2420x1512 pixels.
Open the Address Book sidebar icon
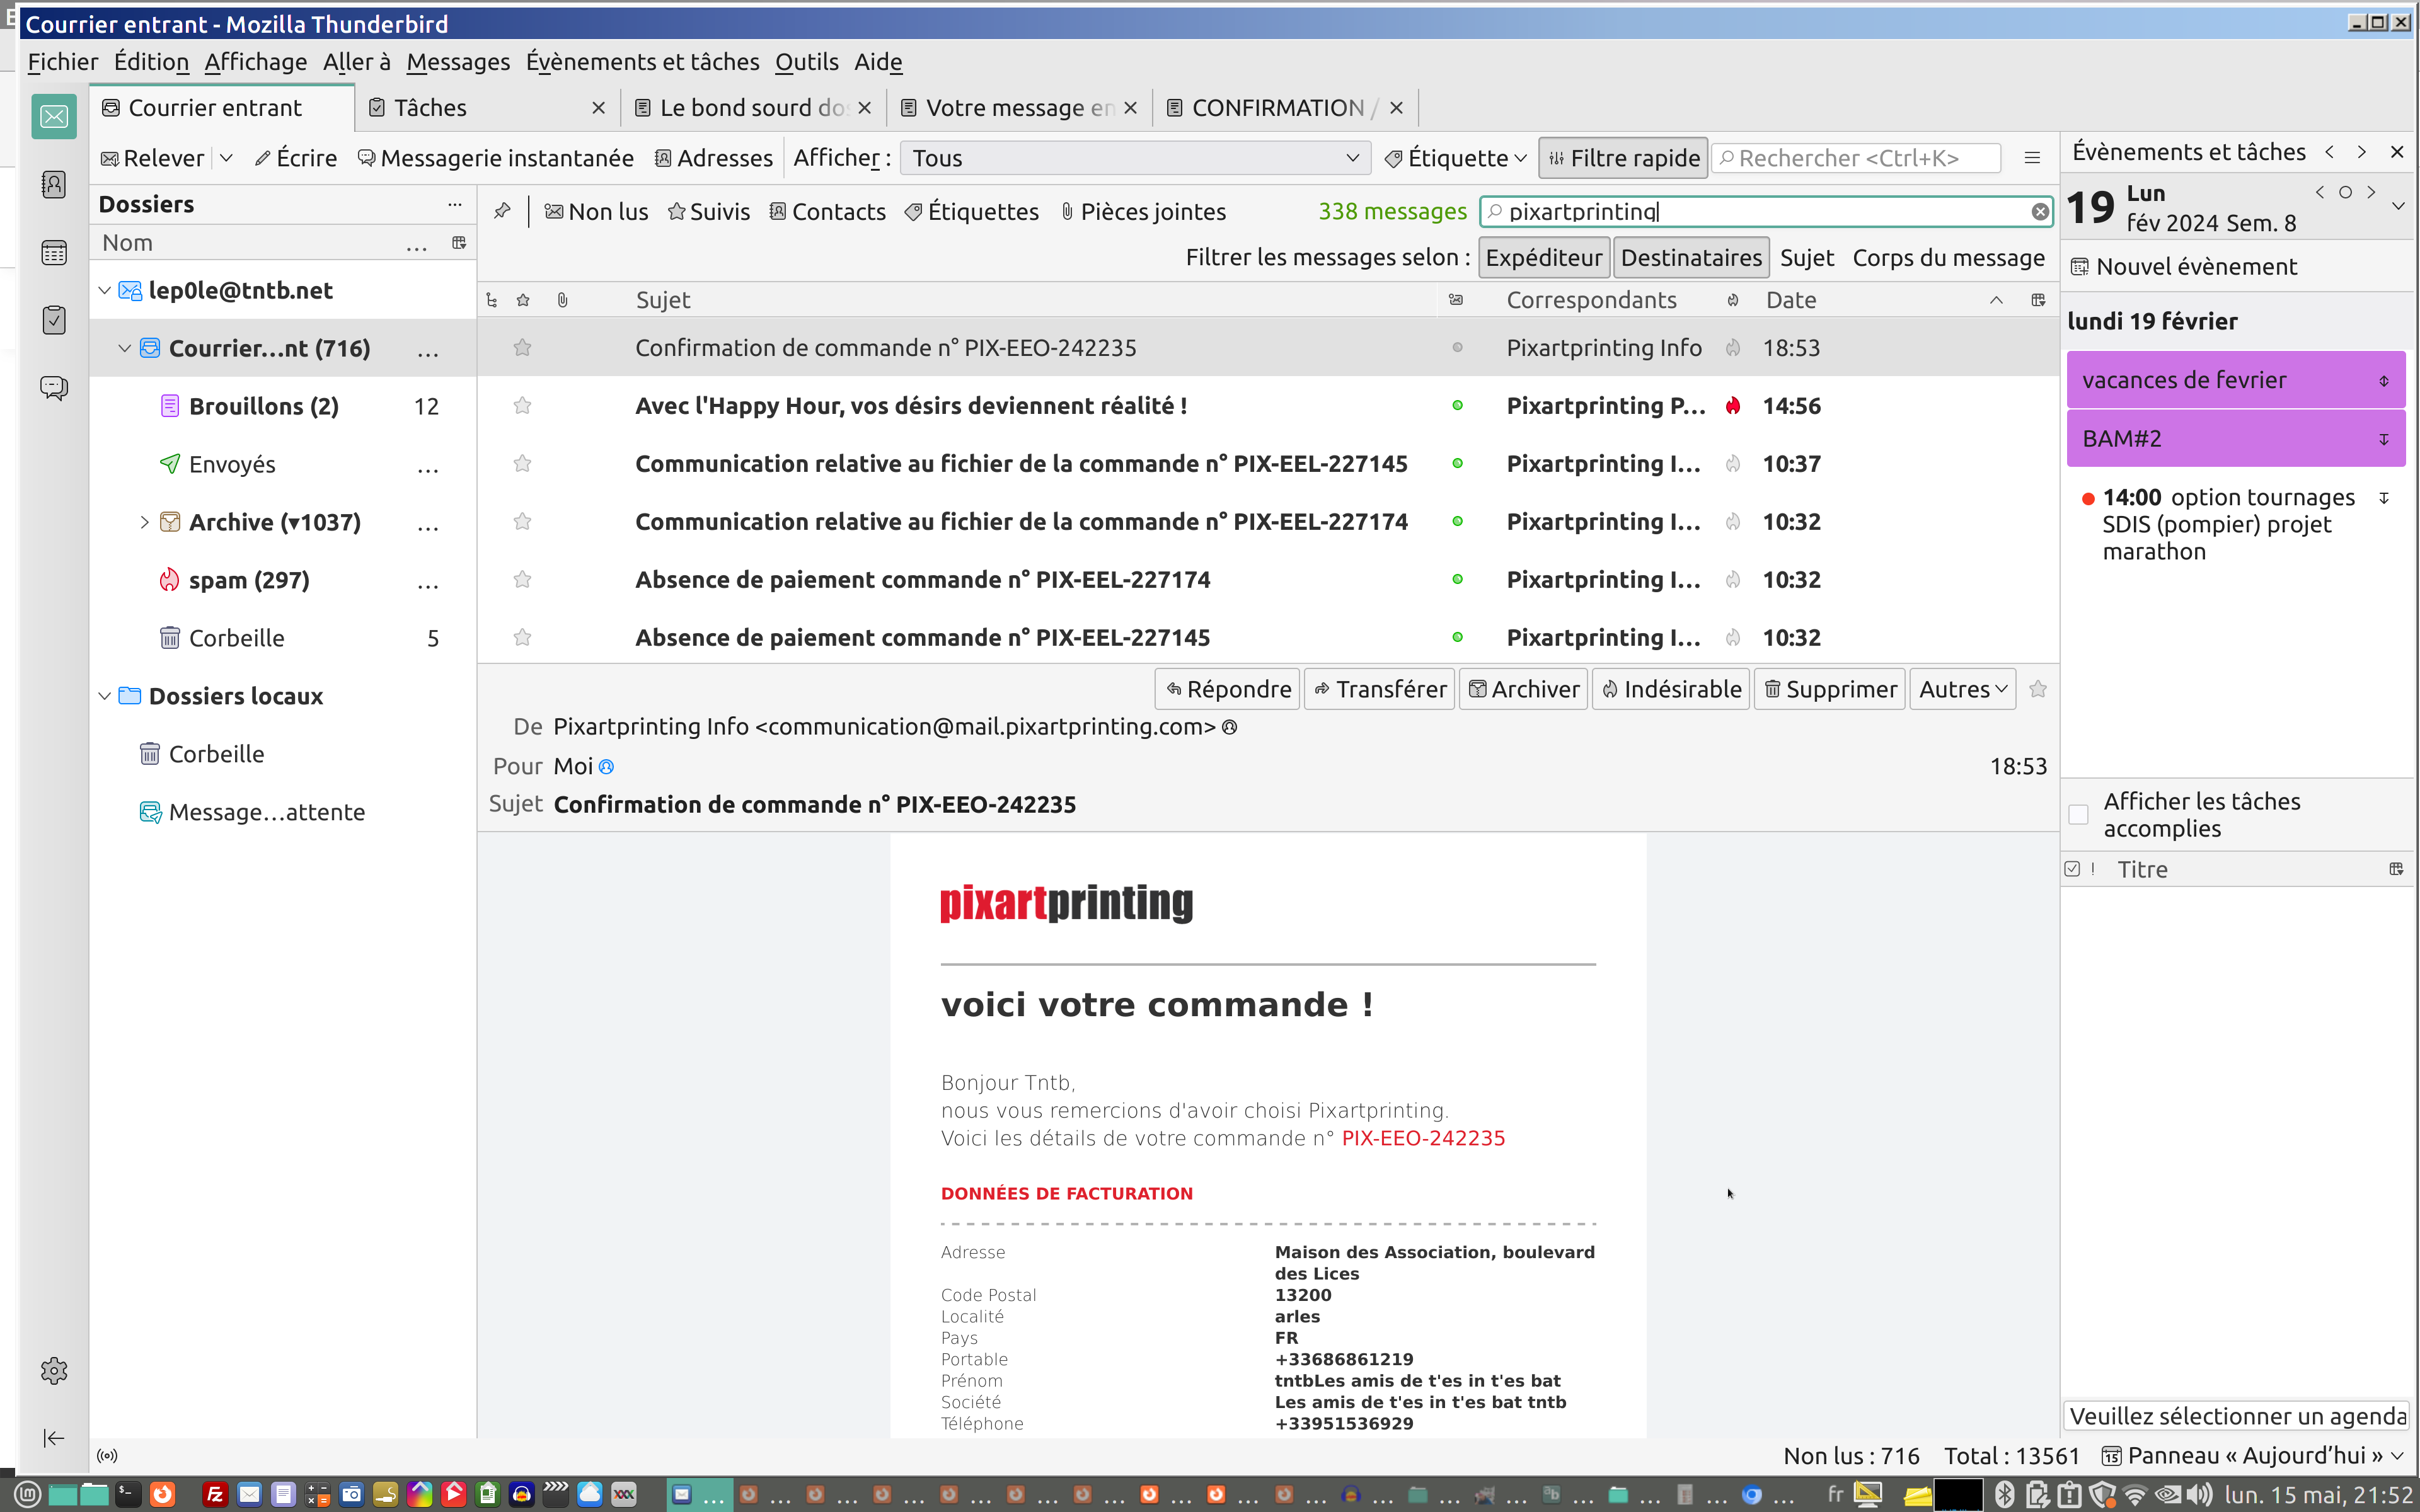(54, 185)
